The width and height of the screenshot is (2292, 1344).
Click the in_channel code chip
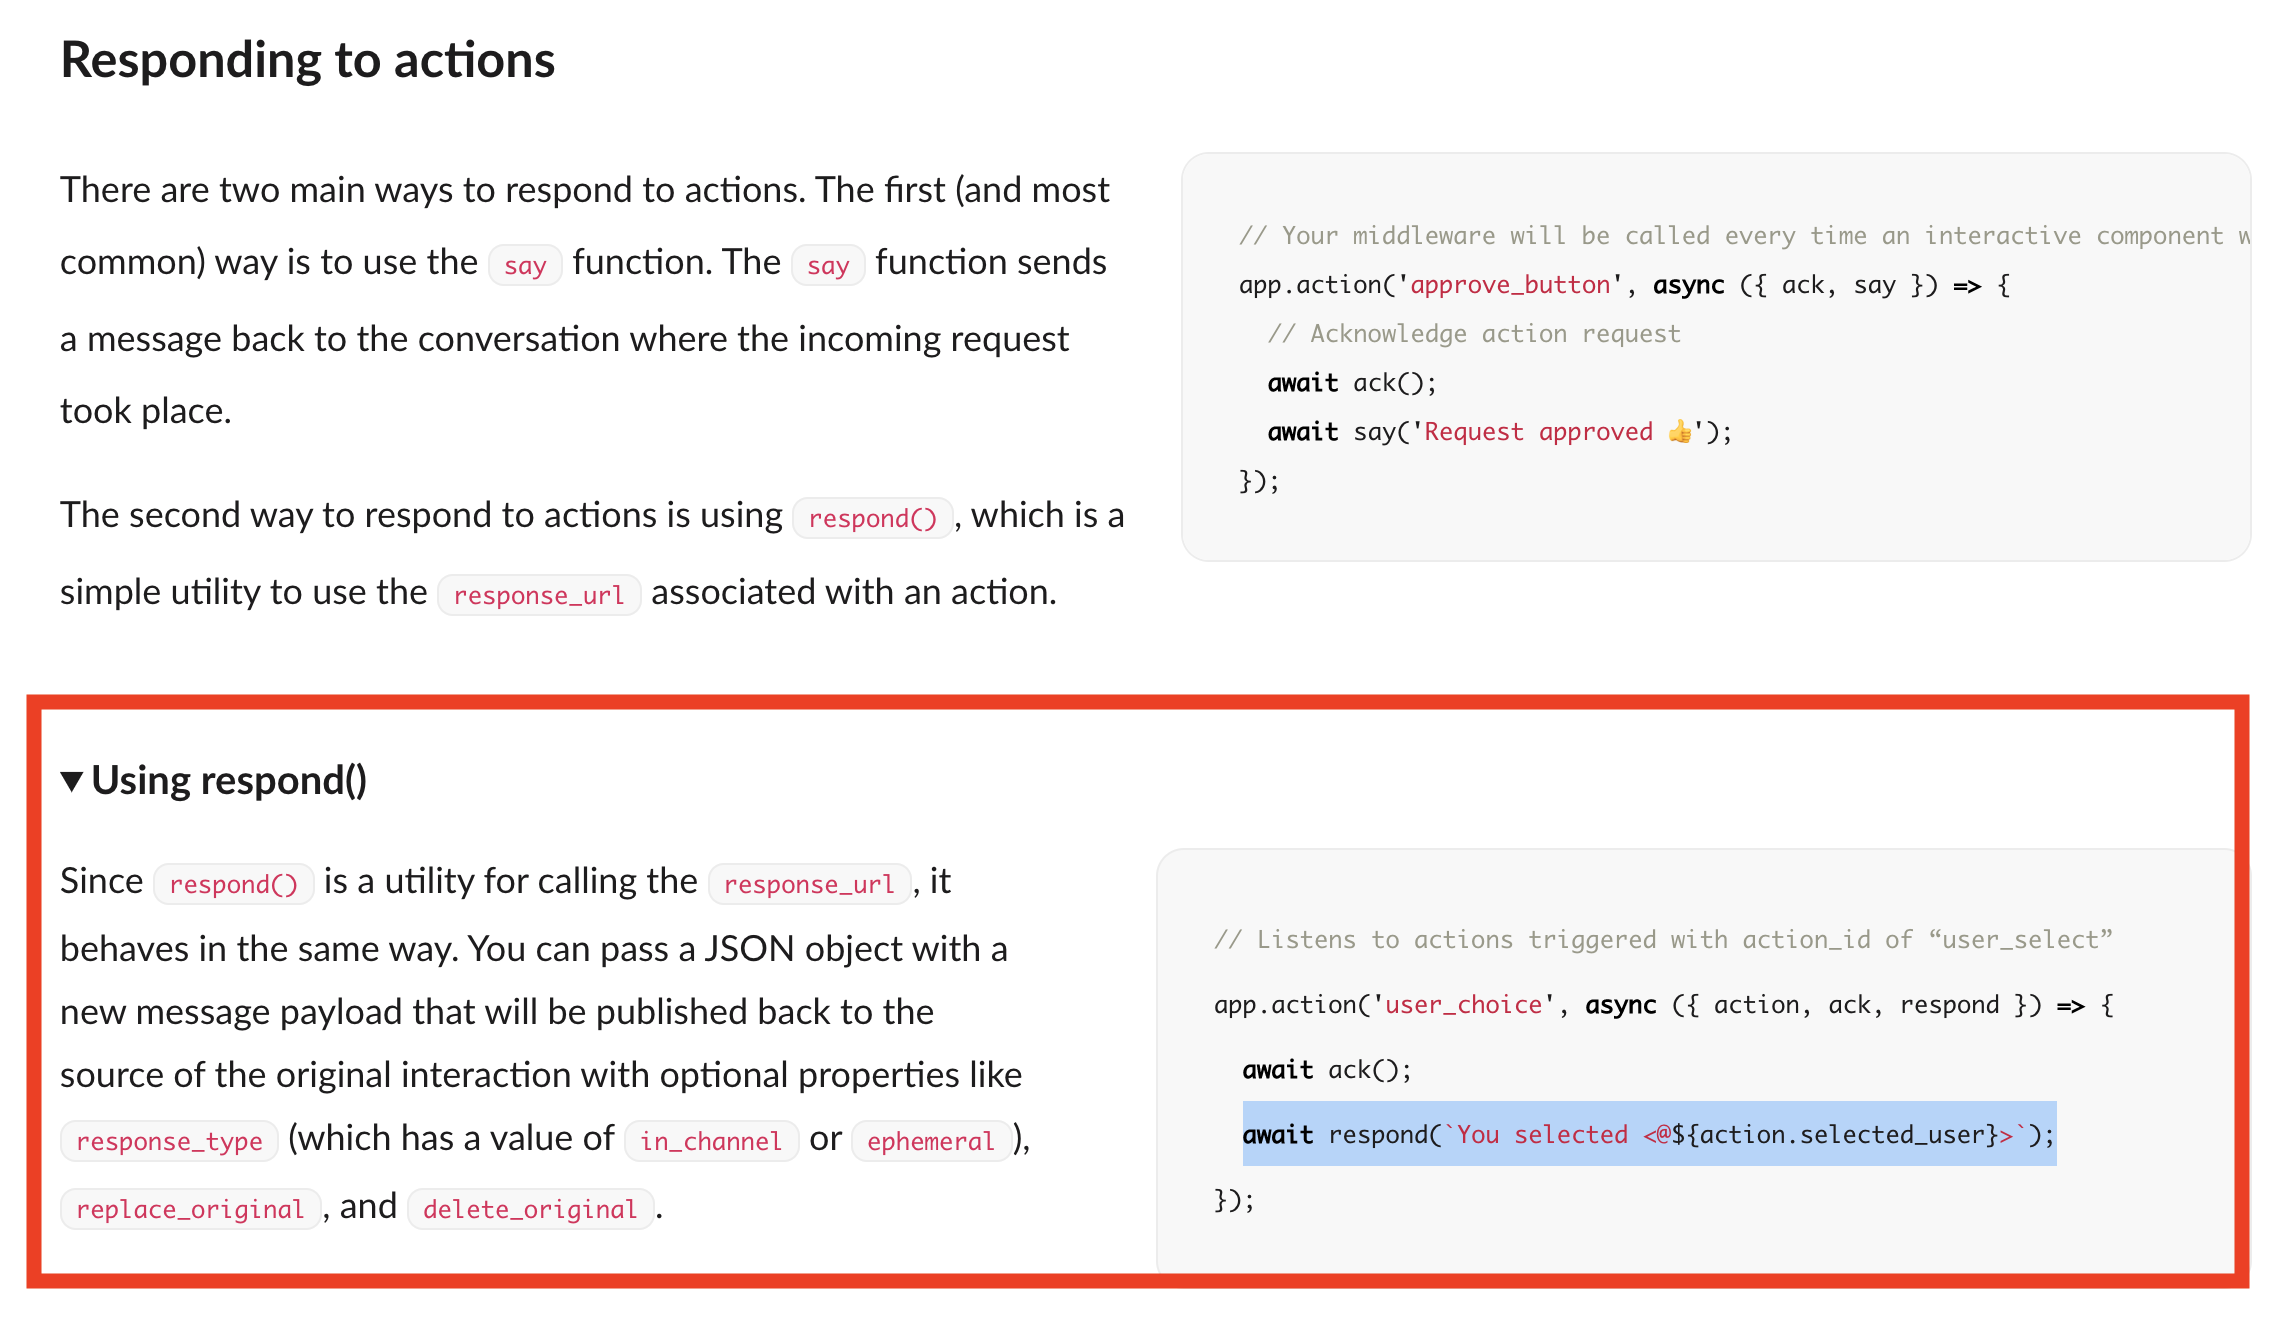click(710, 1140)
